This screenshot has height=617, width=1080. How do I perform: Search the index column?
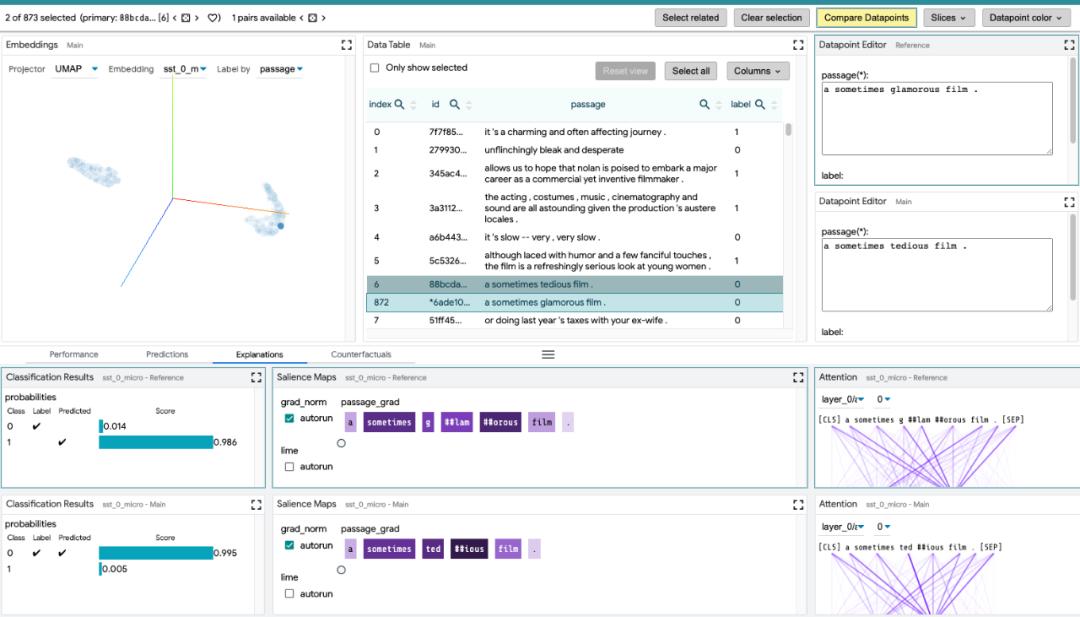[399, 104]
